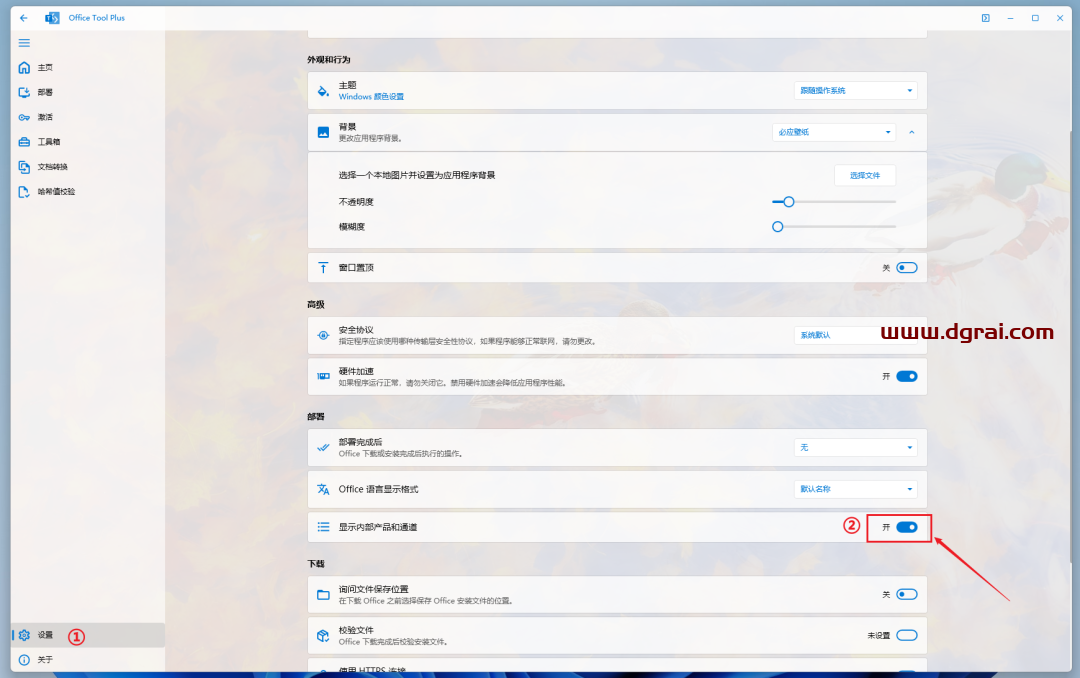Click the document convert icon beside 文档转换
Screen dimensions: 1080x678
pos(24,167)
